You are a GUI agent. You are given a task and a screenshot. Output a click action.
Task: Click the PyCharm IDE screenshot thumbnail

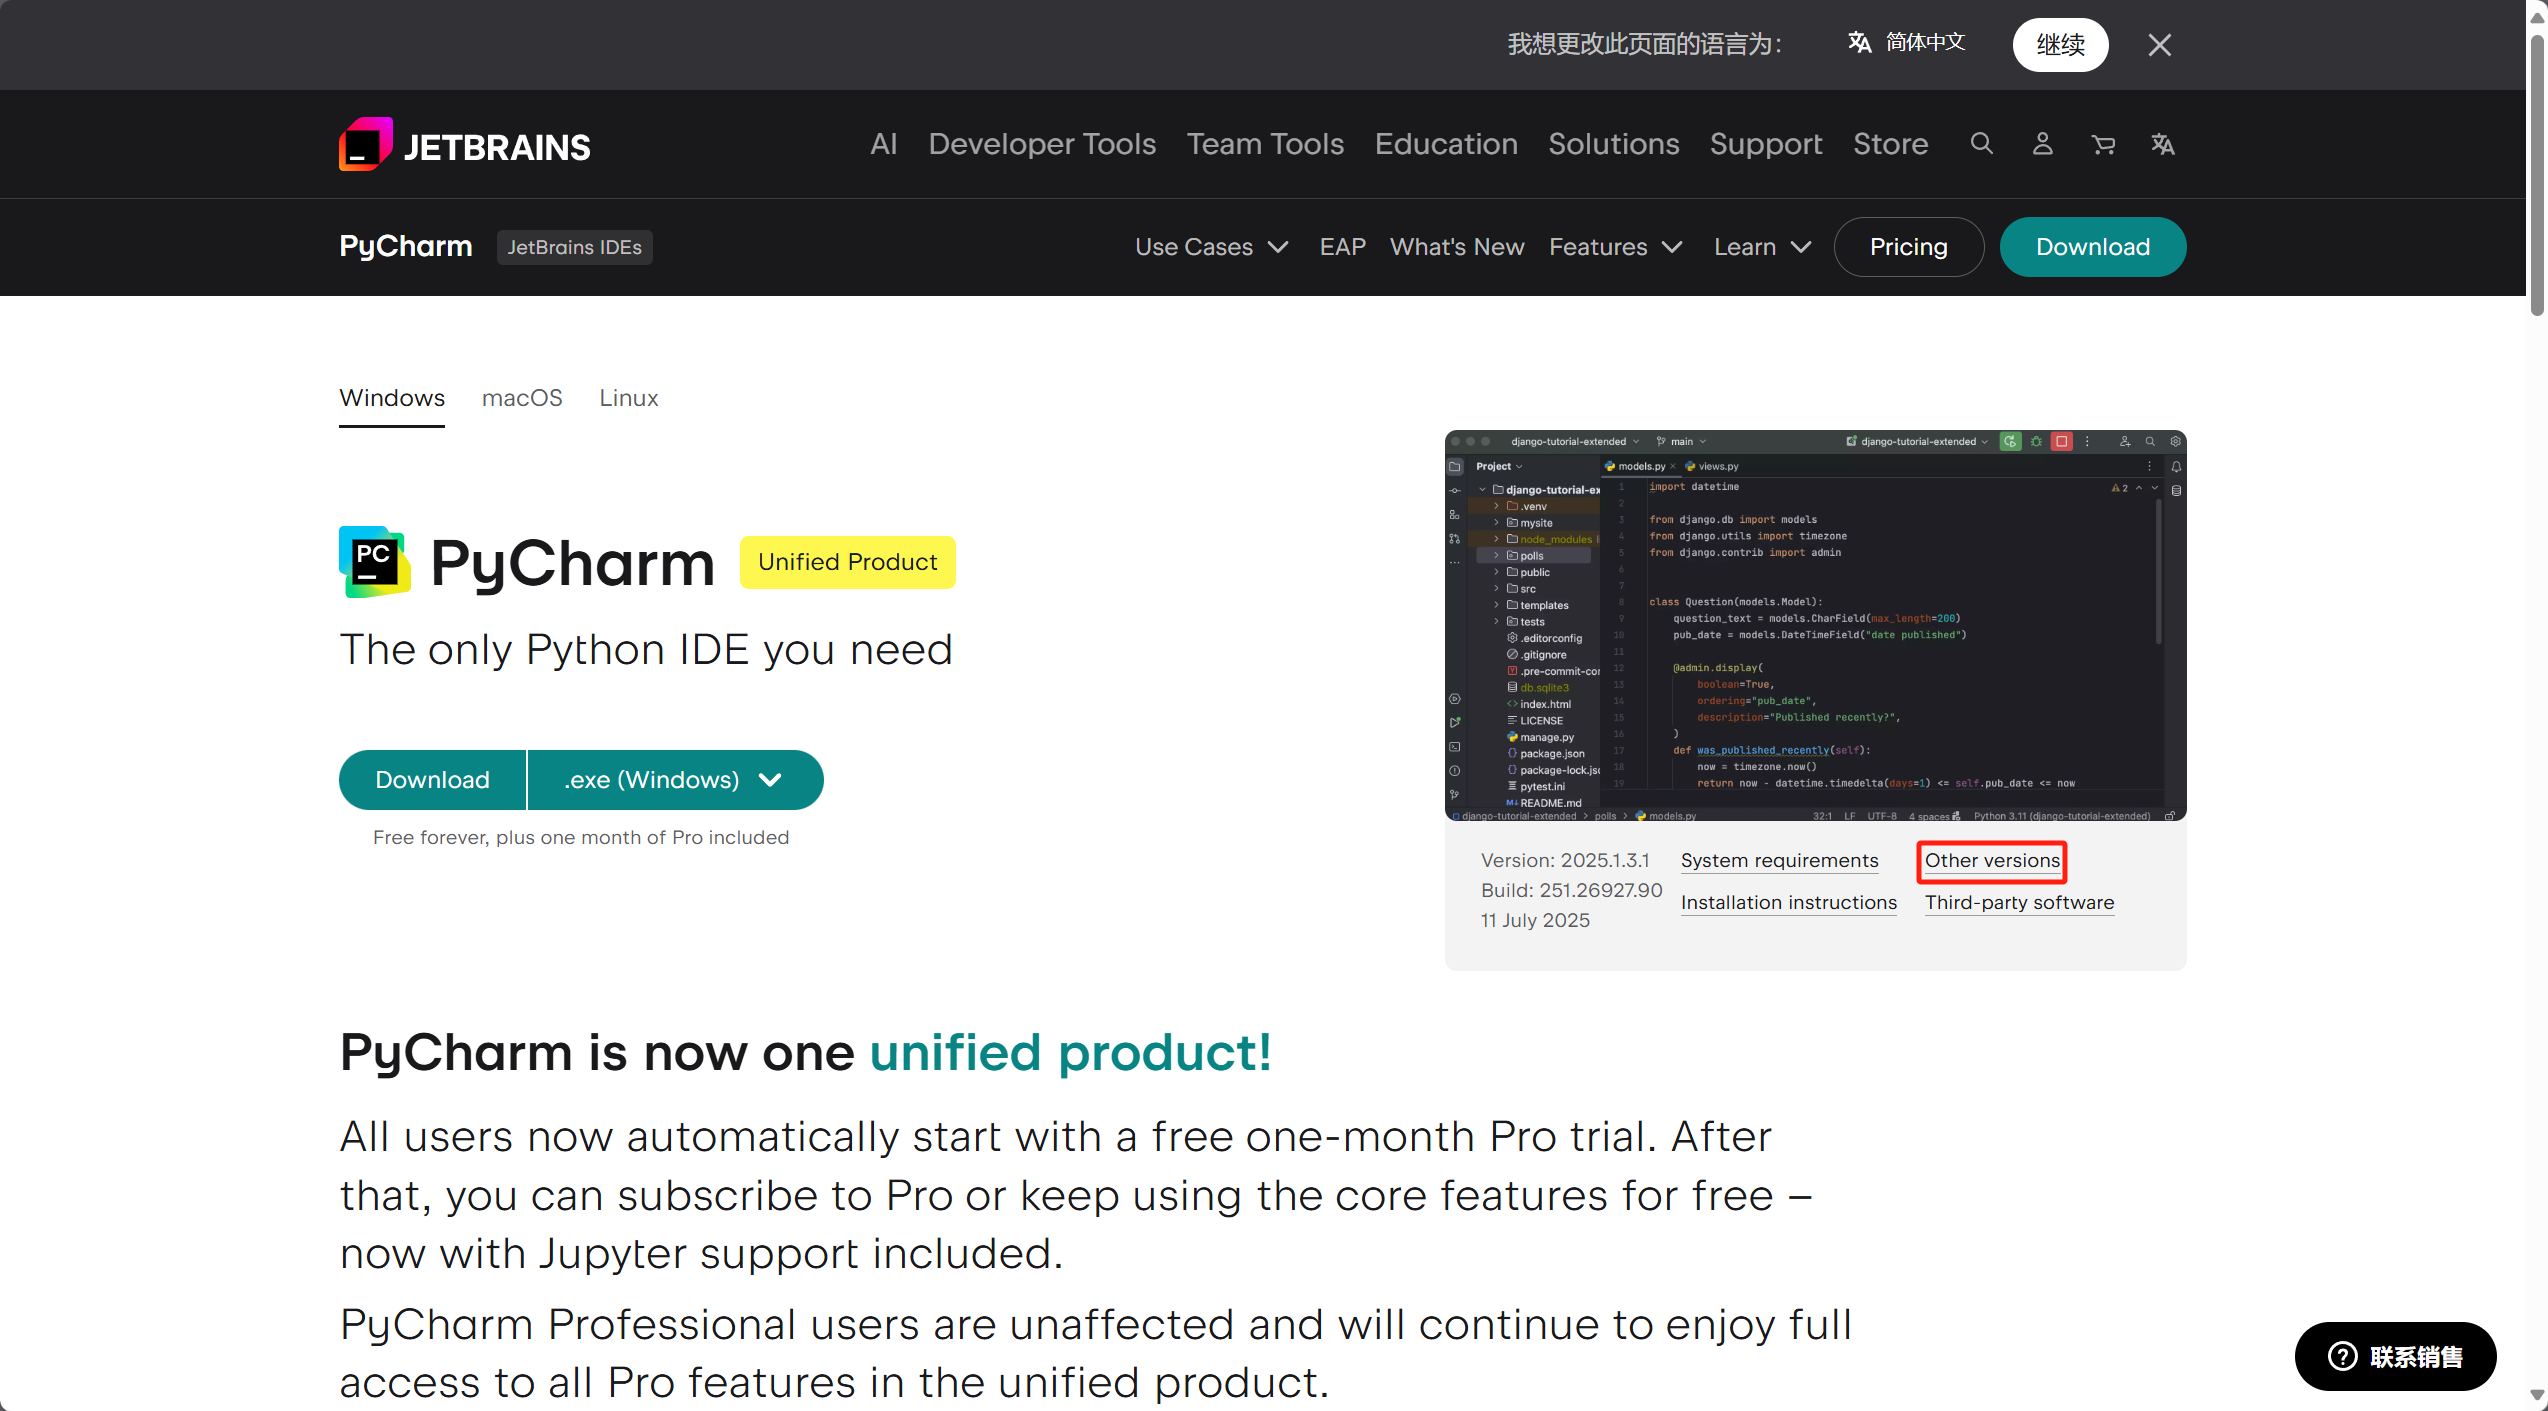coord(1814,625)
